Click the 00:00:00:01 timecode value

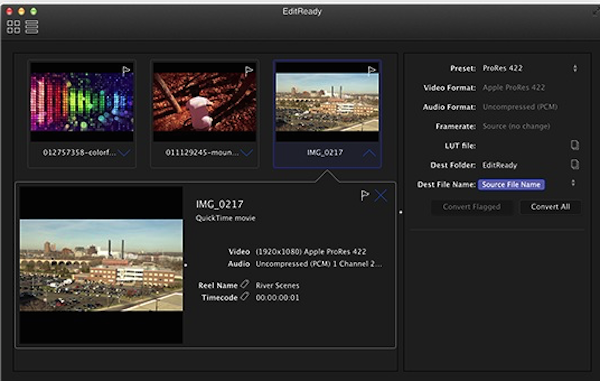click(277, 298)
